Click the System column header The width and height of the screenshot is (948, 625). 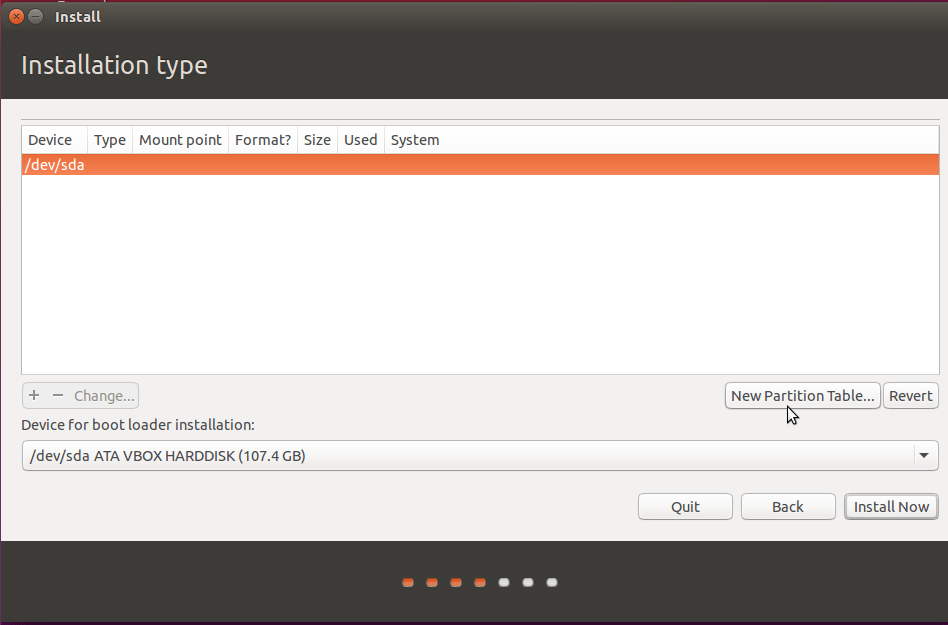[414, 140]
